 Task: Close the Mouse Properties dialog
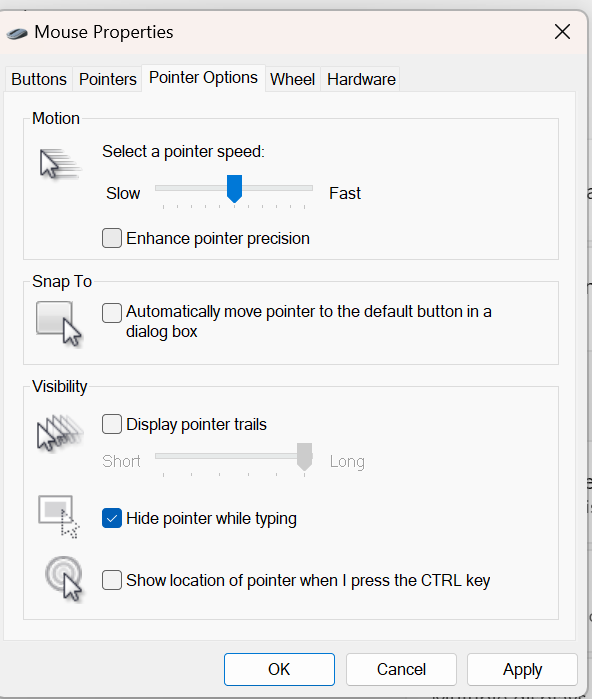click(x=562, y=32)
